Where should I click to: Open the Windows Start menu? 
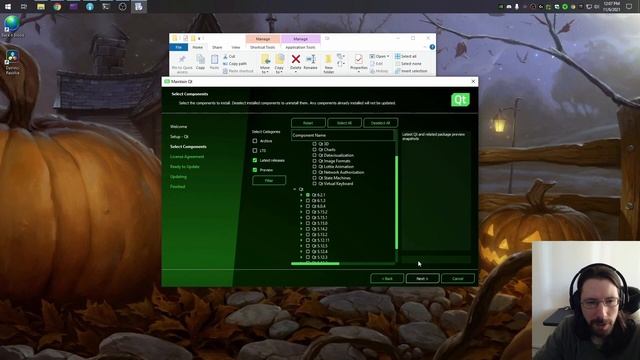(x=8, y=7)
